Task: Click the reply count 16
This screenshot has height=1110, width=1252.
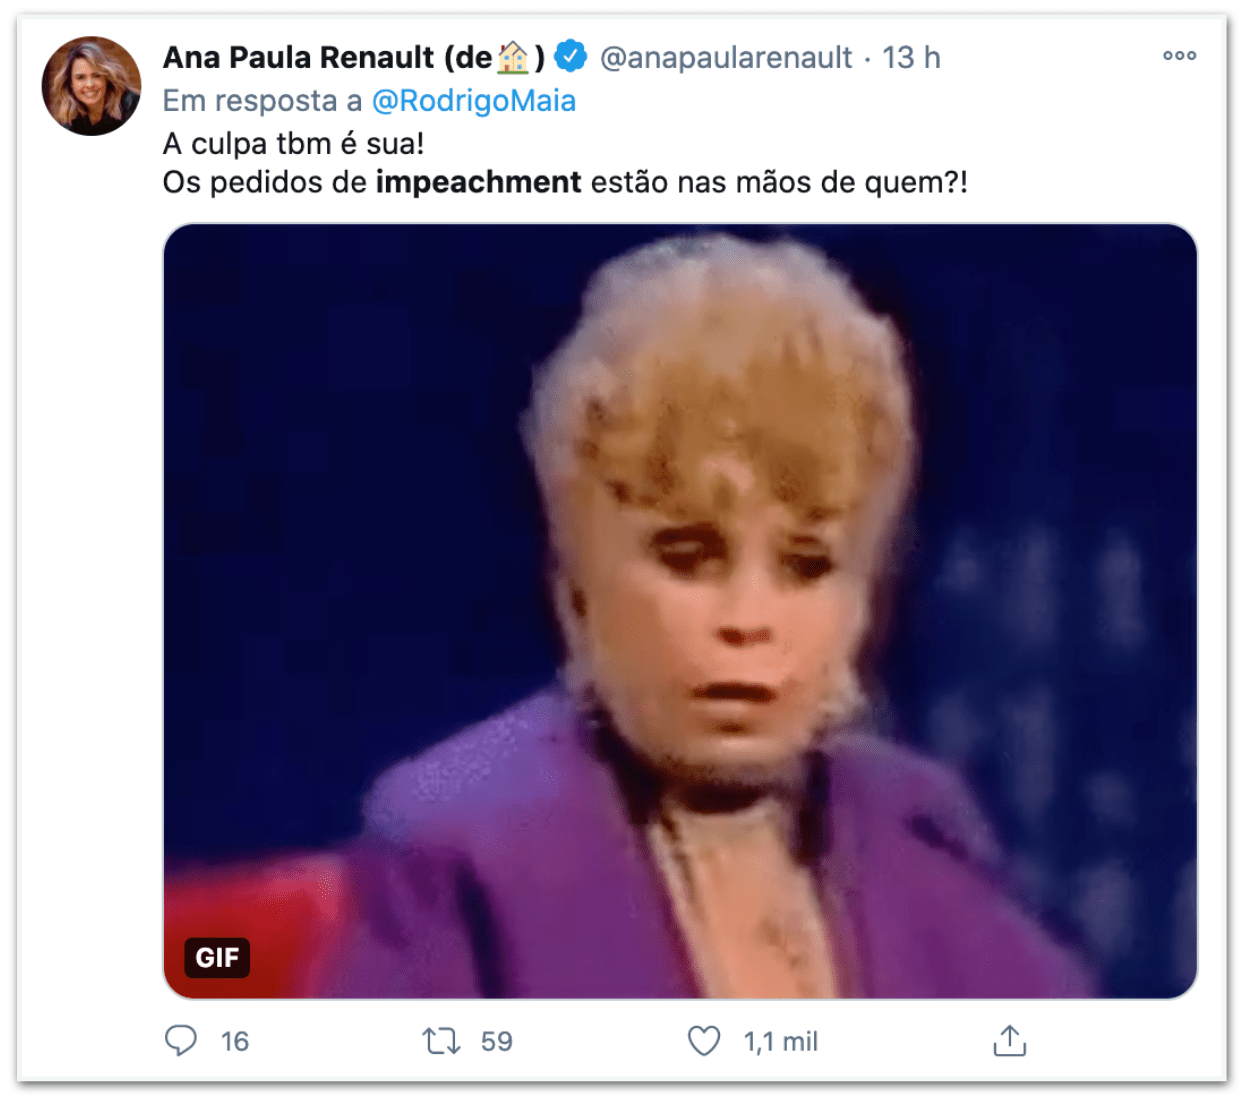Action: [235, 1042]
